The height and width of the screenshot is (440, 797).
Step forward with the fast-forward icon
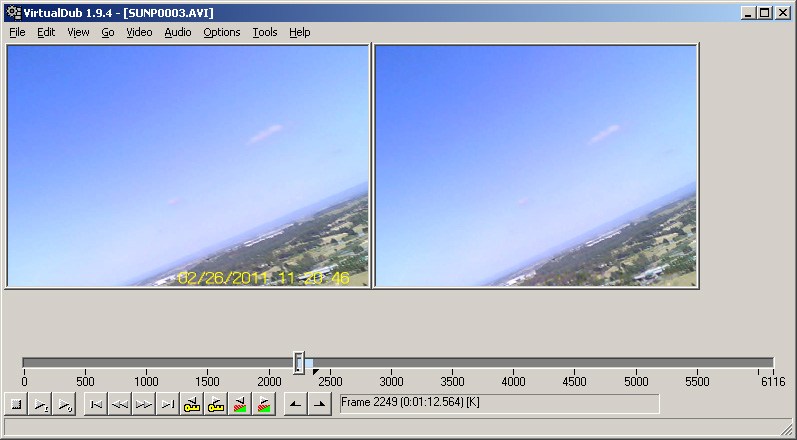click(143, 404)
